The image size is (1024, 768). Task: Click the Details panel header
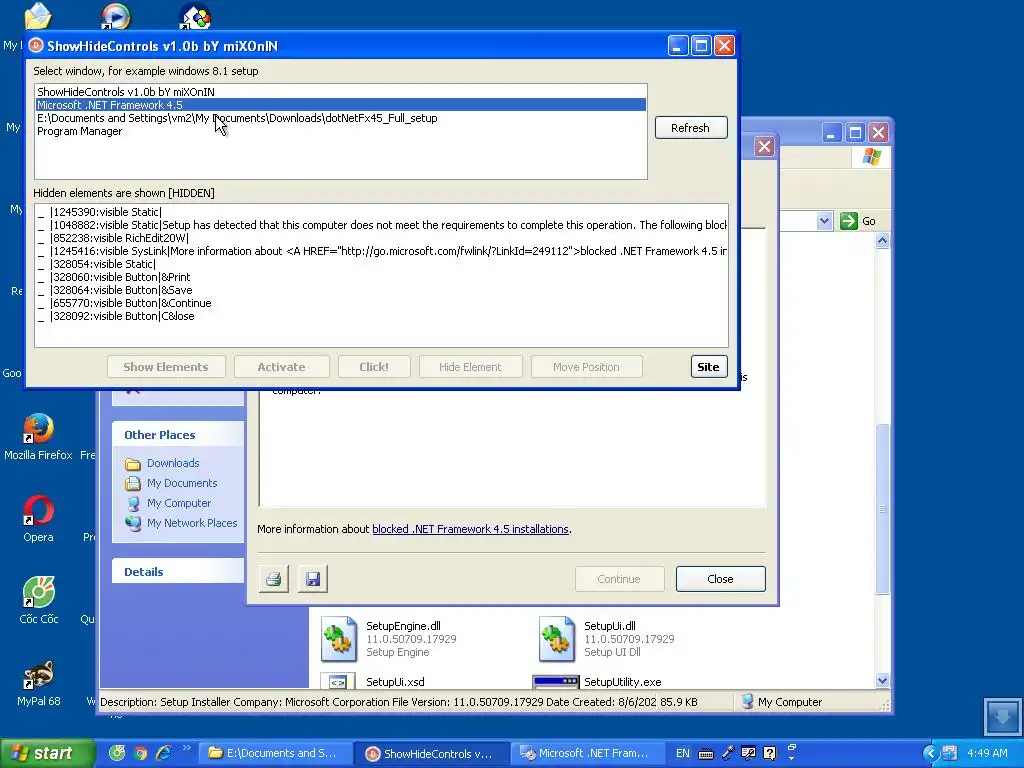(178, 571)
